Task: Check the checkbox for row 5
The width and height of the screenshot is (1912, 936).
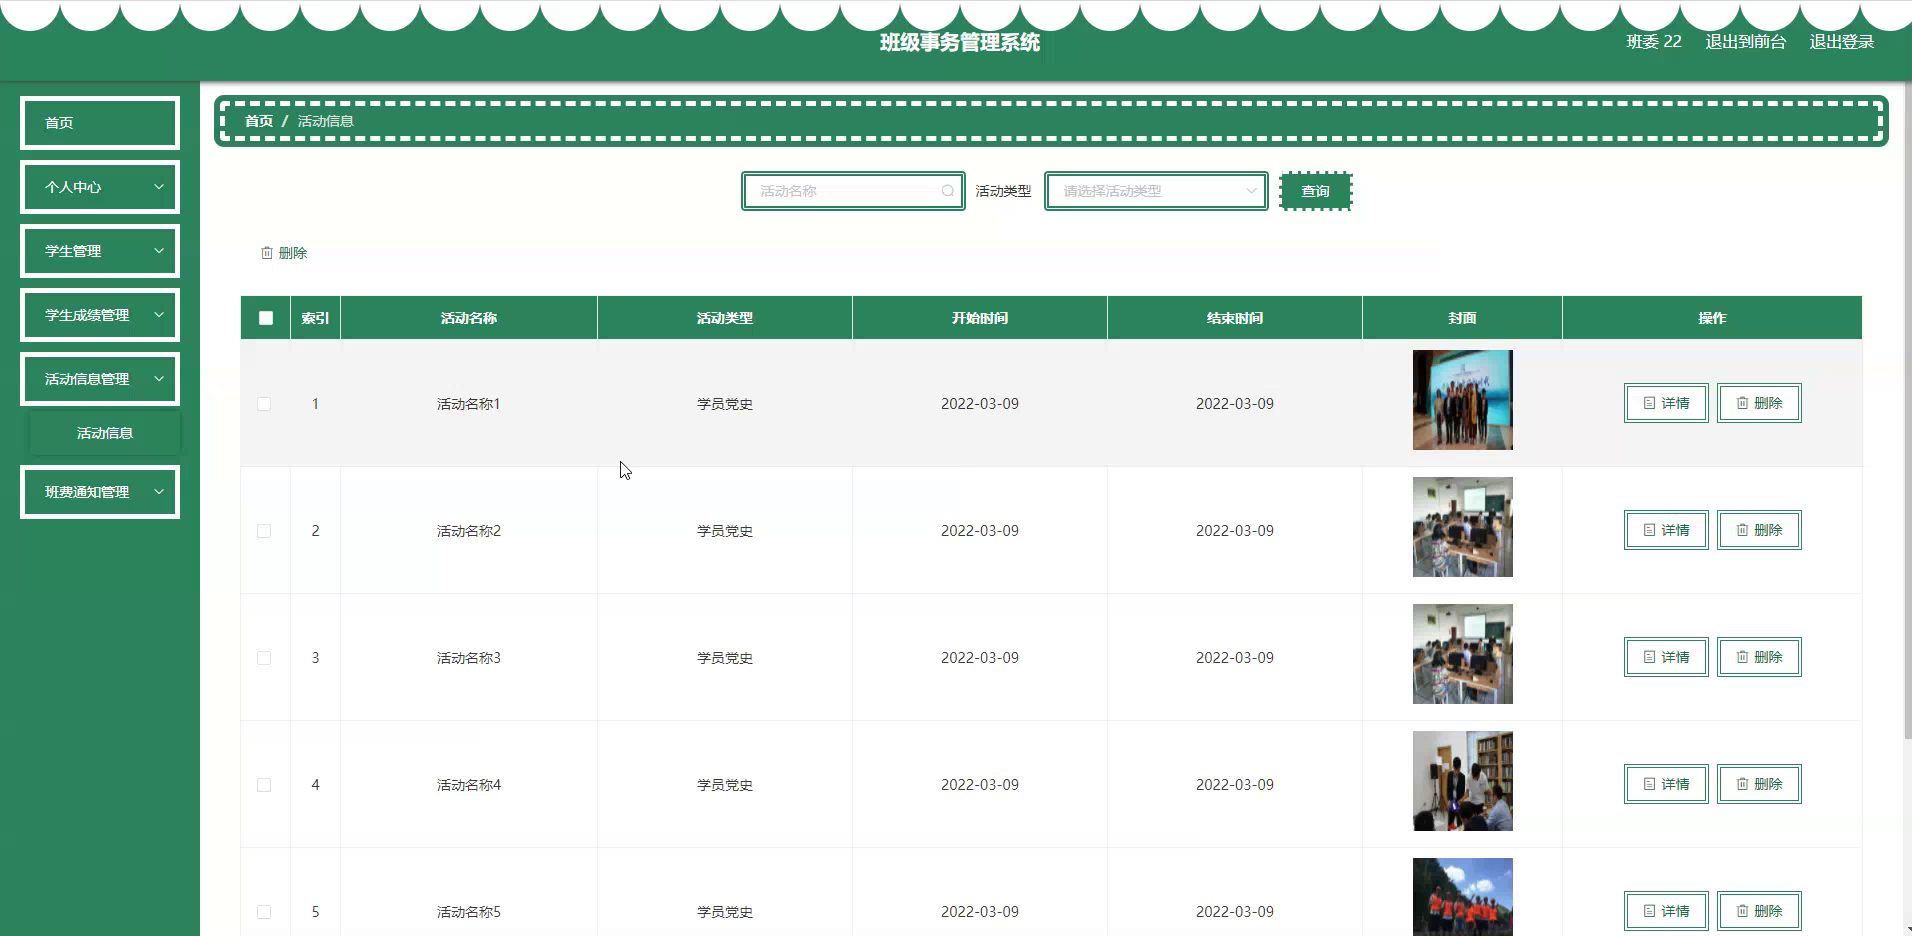Action: click(x=264, y=912)
